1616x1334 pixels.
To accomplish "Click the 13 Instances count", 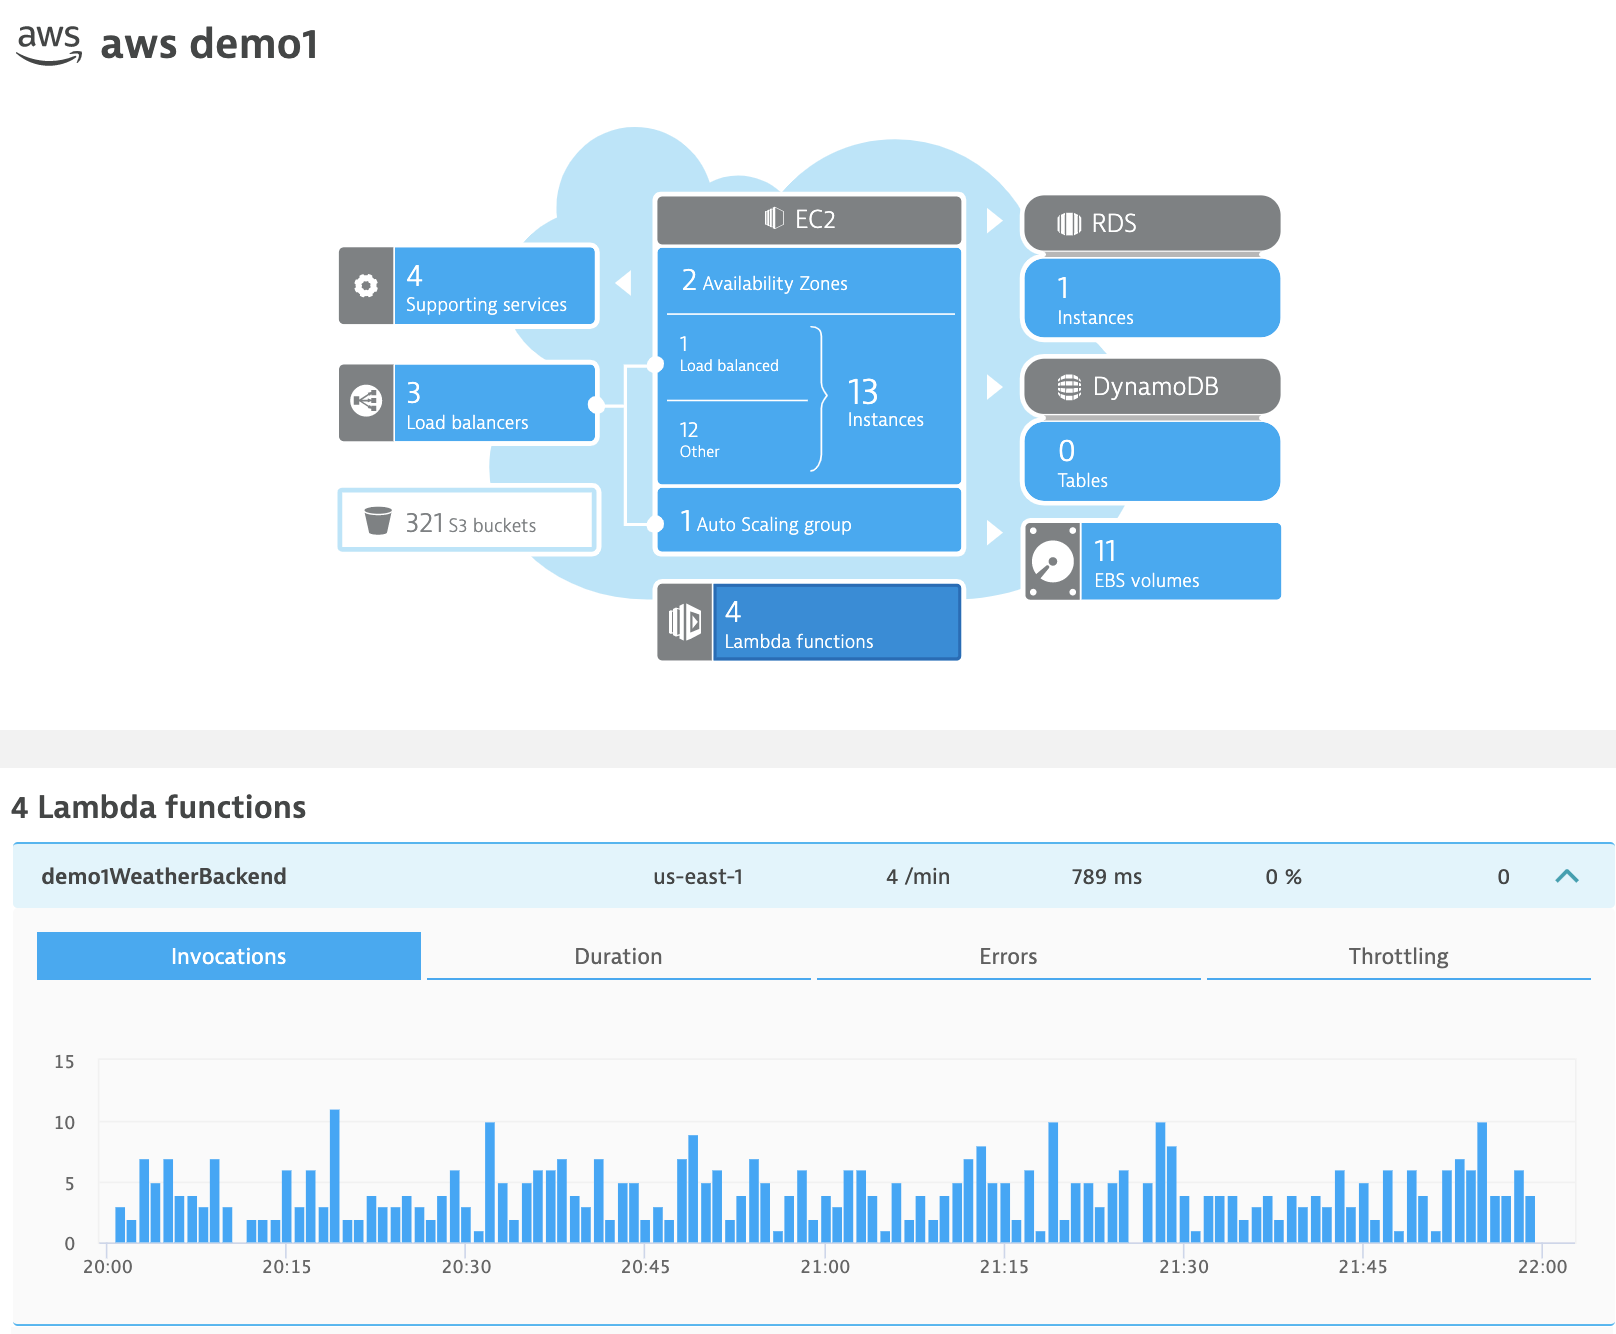I will click(885, 402).
